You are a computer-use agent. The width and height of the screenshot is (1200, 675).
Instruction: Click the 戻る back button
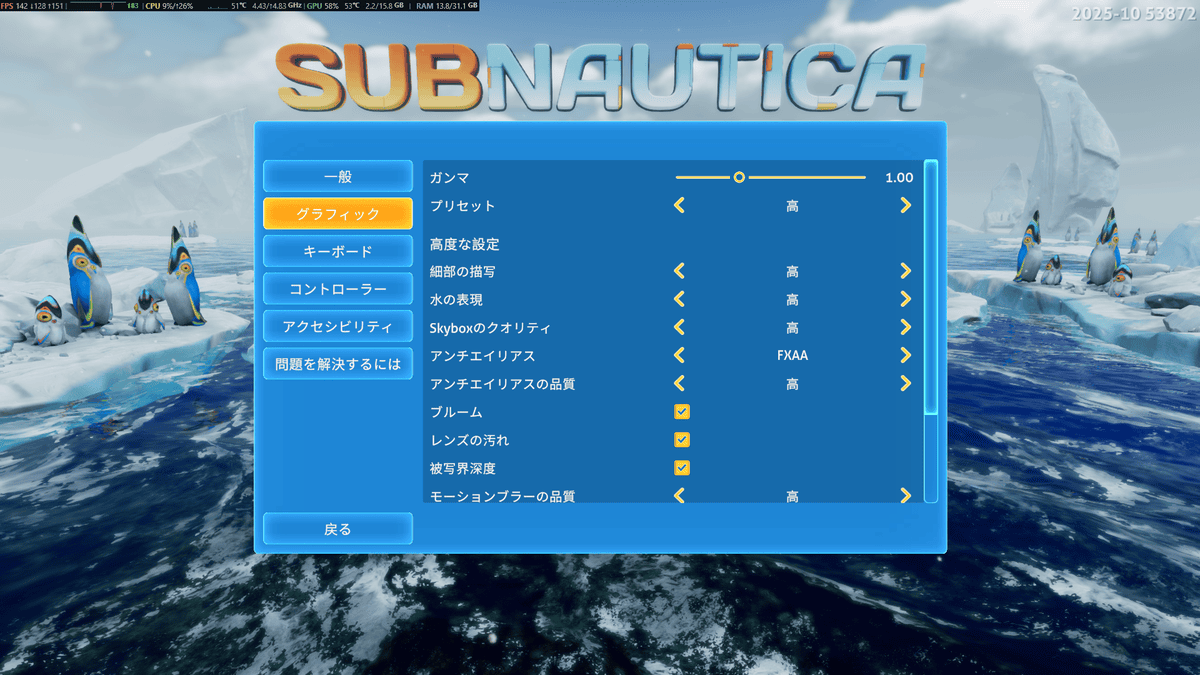click(x=338, y=528)
